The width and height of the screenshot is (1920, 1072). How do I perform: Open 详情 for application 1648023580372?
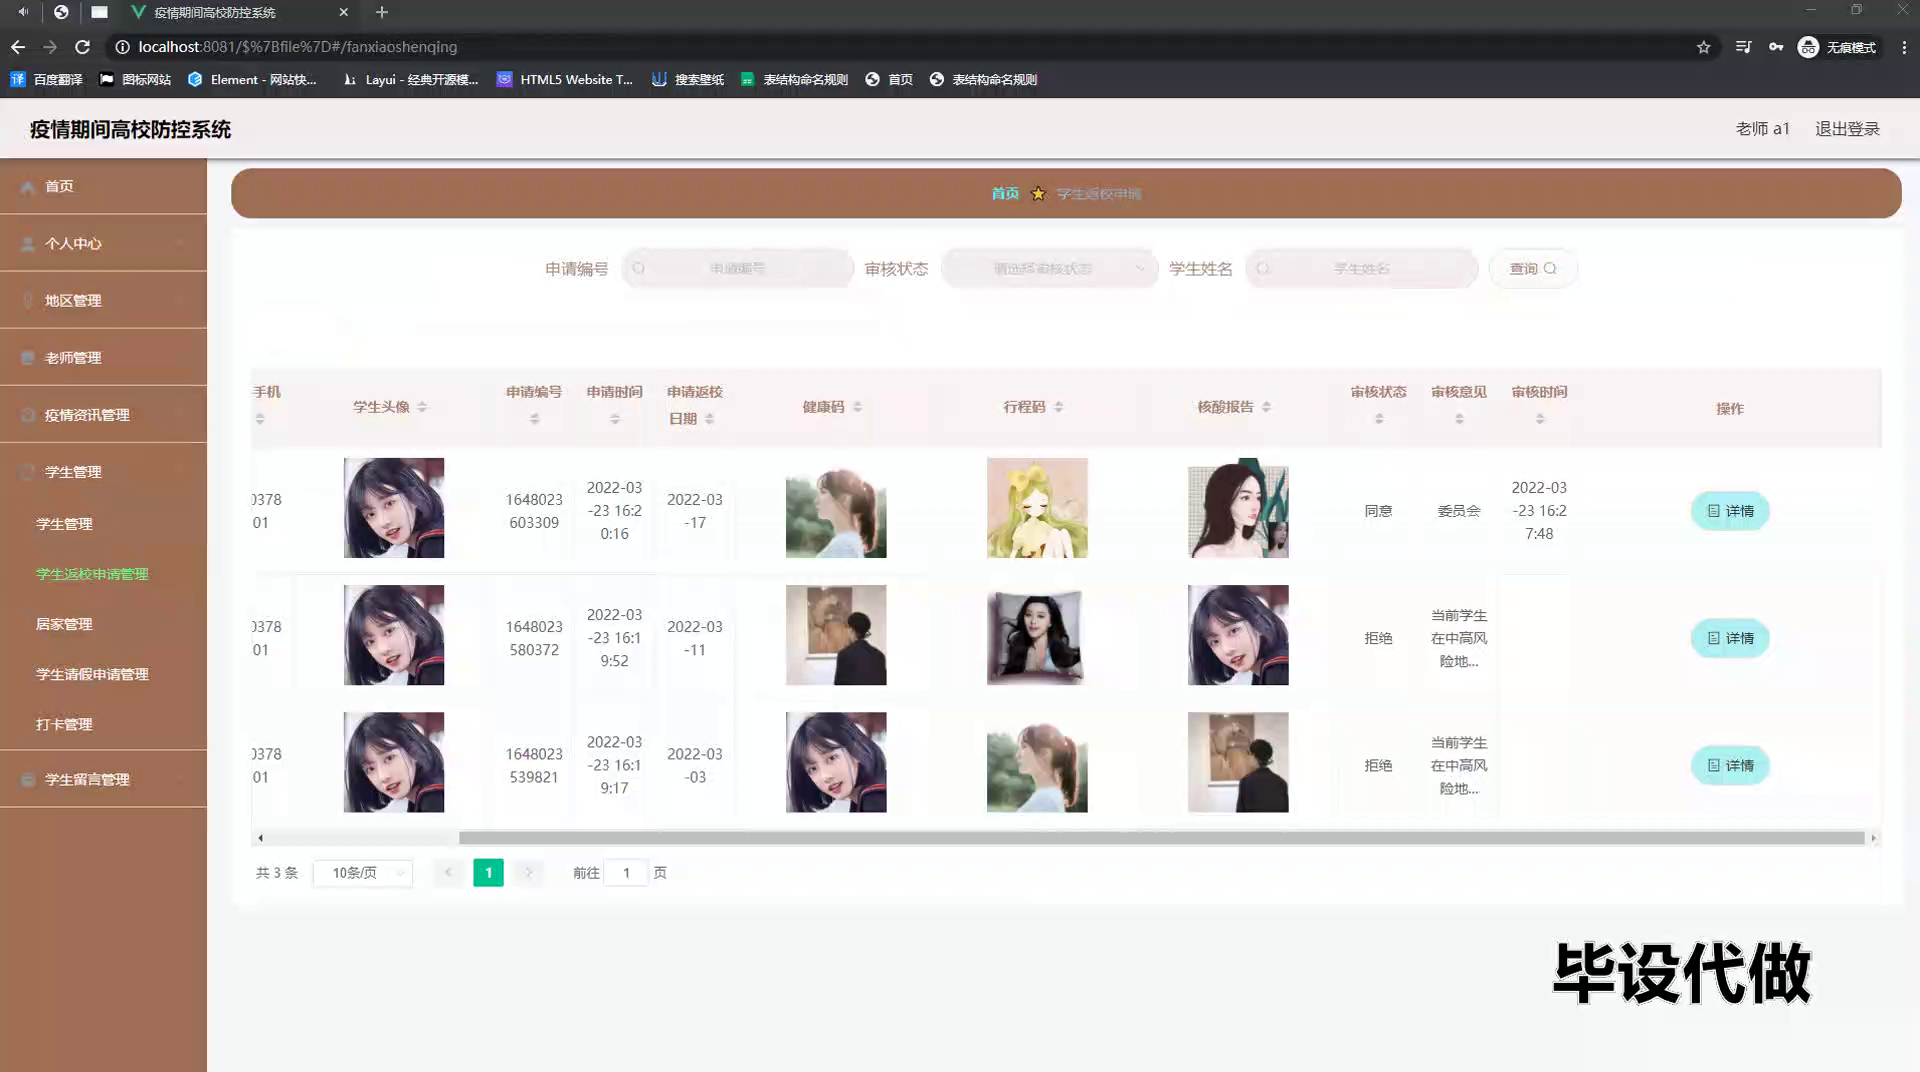(x=1730, y=638)
